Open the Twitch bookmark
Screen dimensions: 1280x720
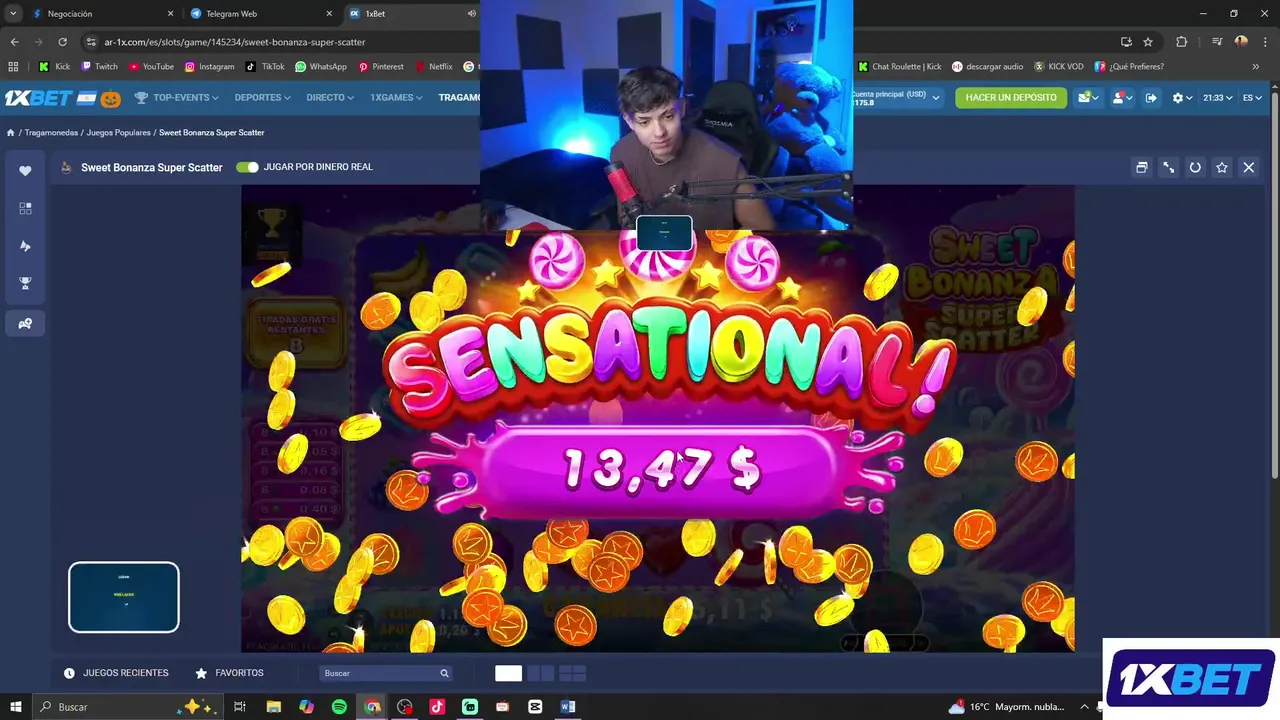pyautogui.click(x=99, y=67)
